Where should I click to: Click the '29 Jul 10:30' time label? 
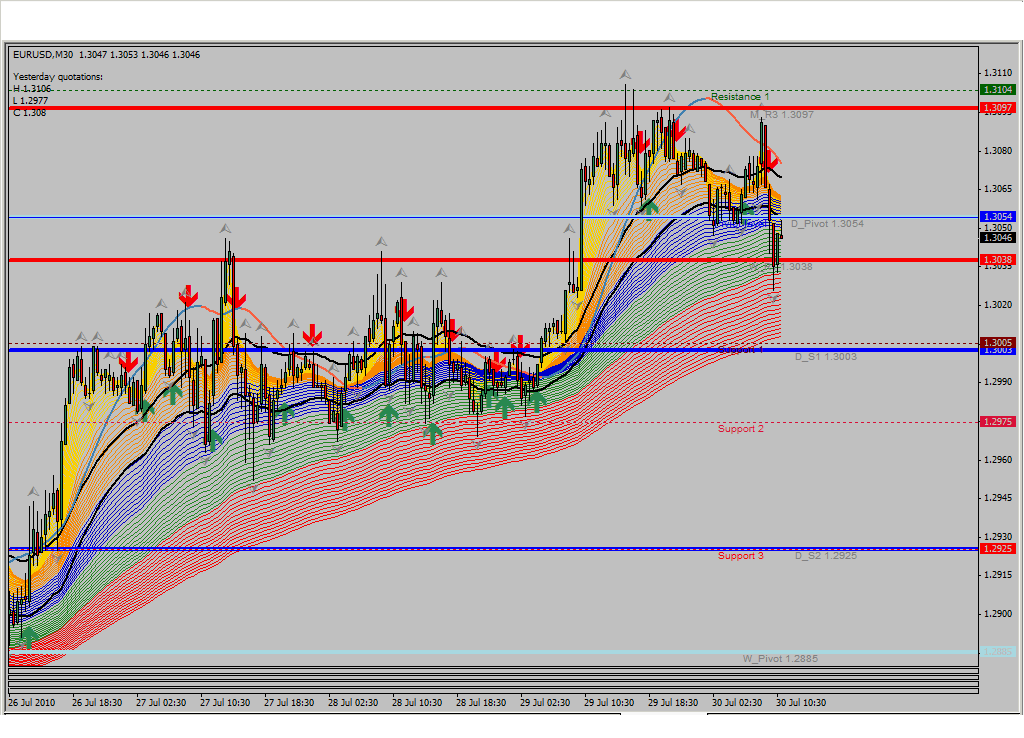click(609, 703)
